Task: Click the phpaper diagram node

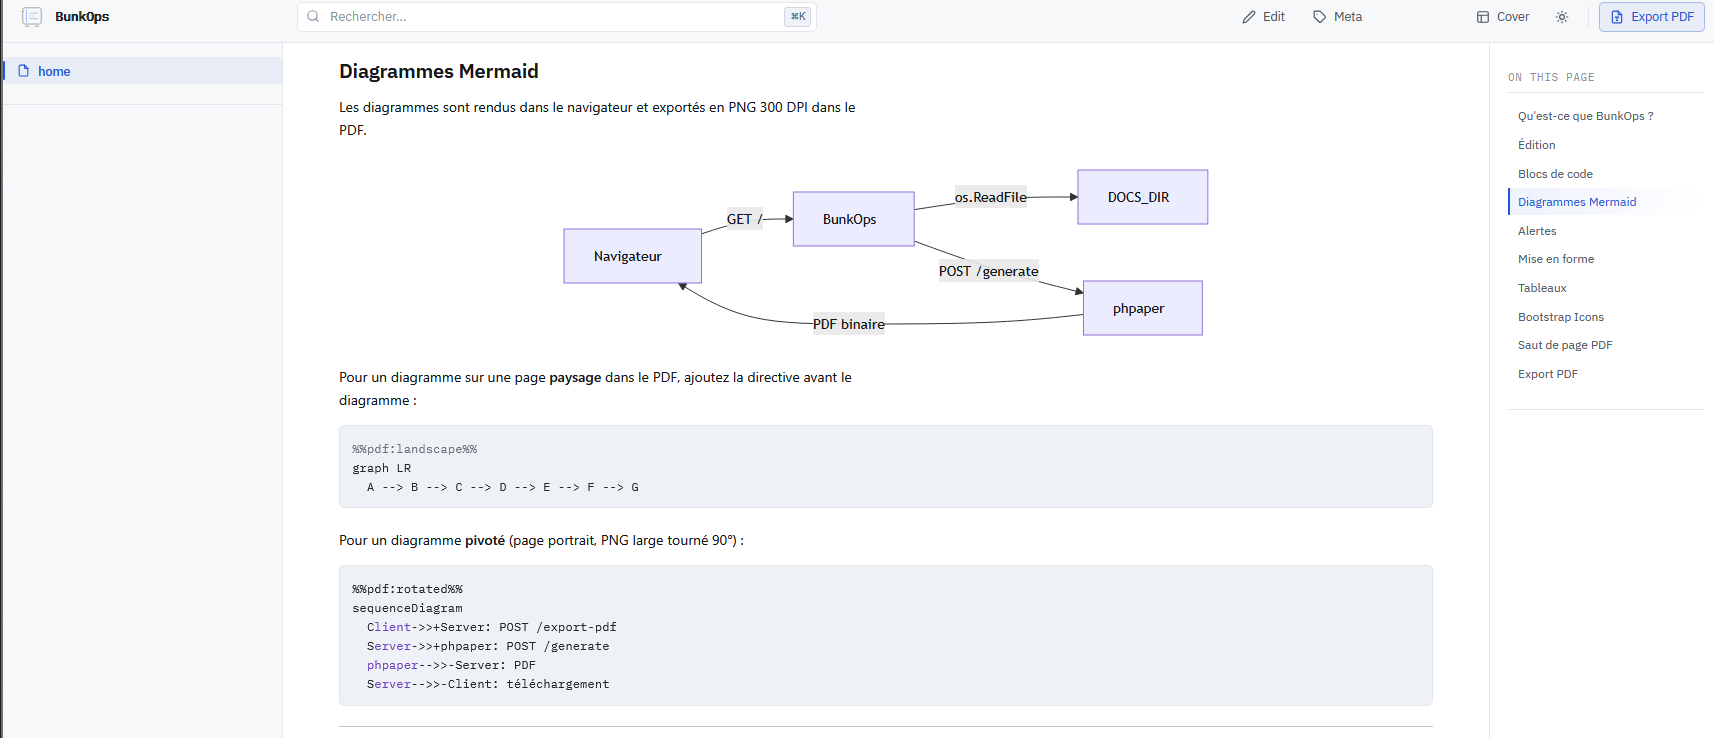Action: tap(1142, 308)
